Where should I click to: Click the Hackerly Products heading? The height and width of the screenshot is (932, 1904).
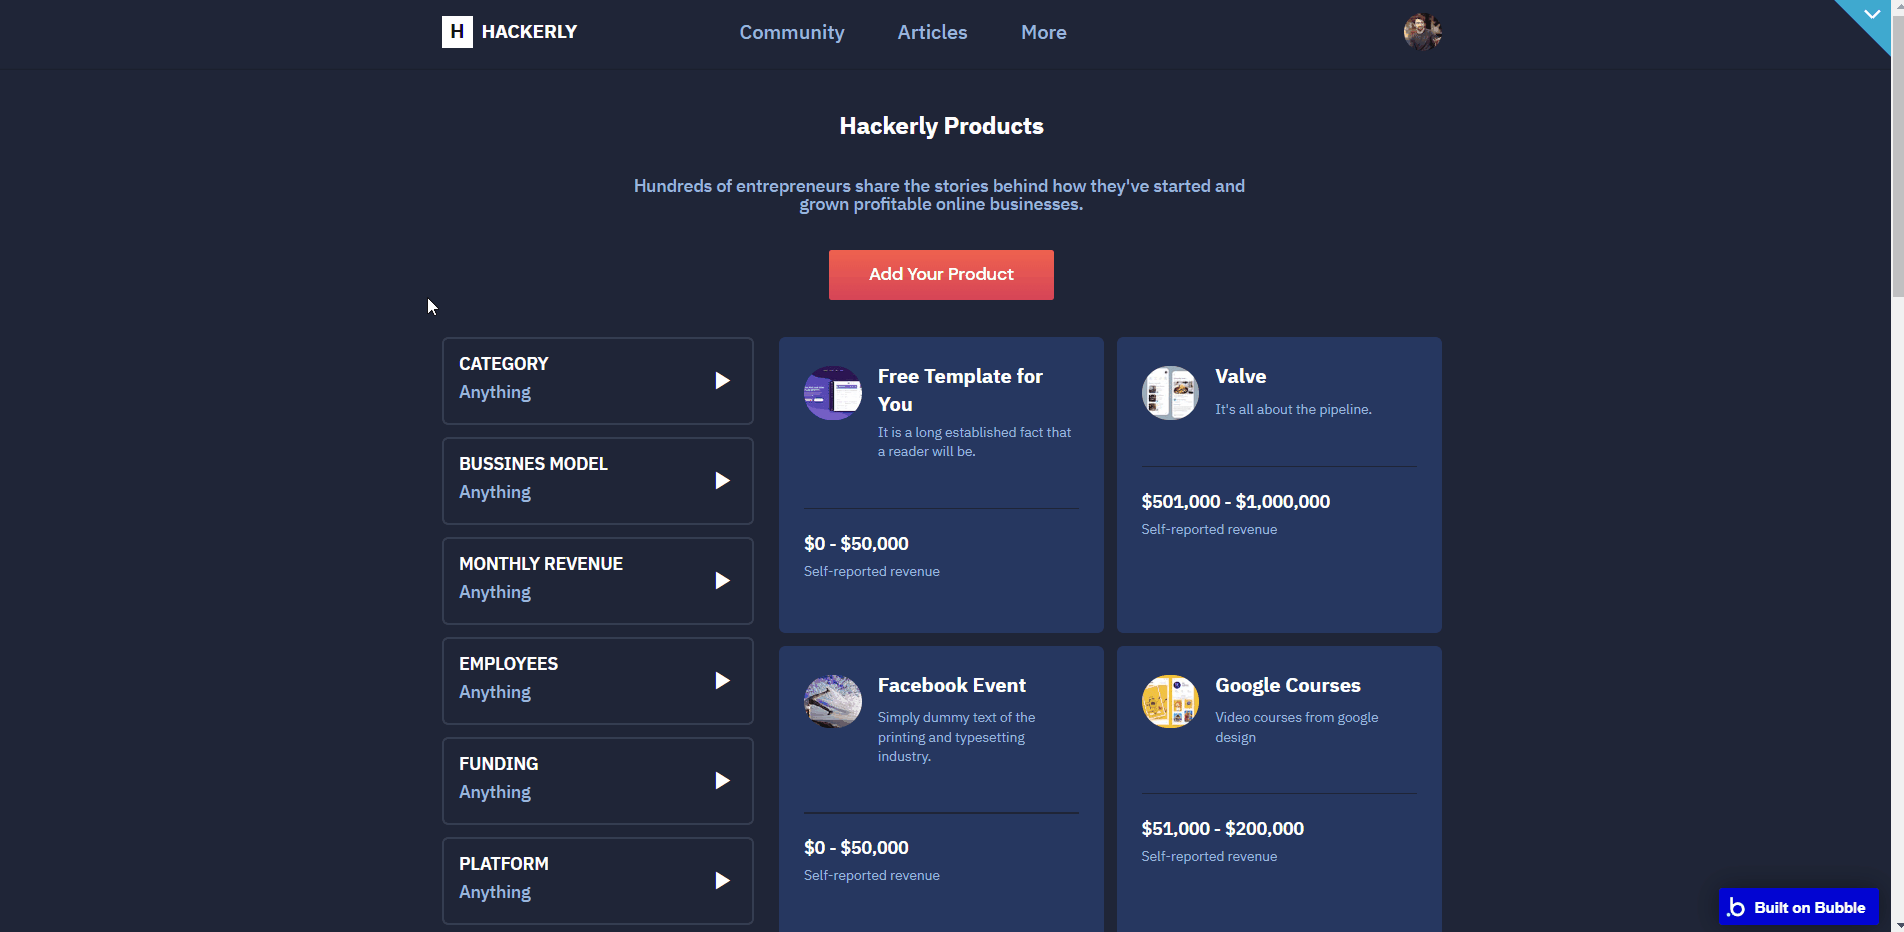tap(941, 126)
